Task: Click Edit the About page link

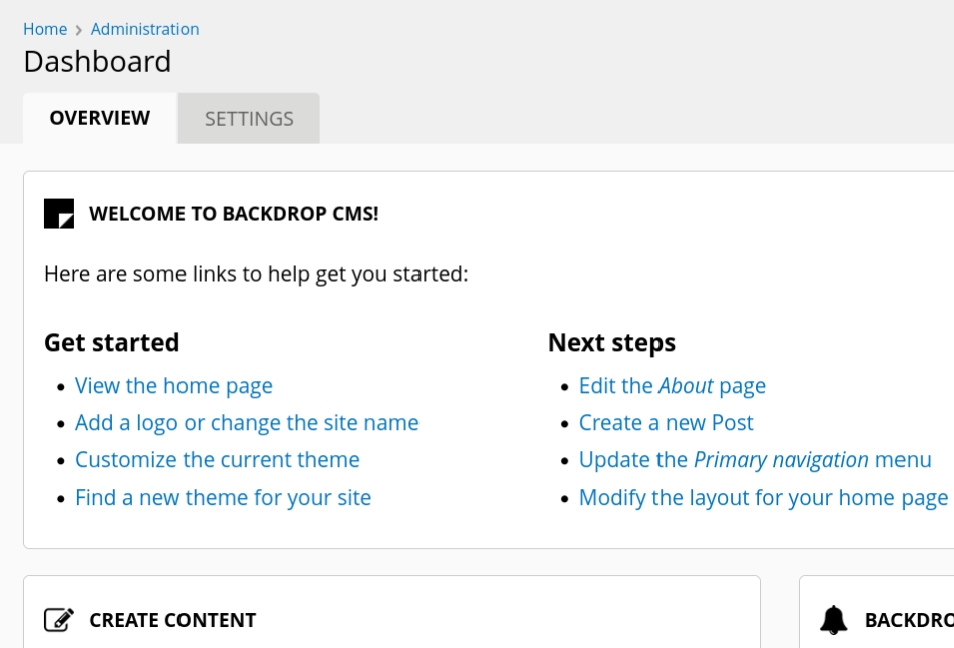Action: click(x=672, y=386)
